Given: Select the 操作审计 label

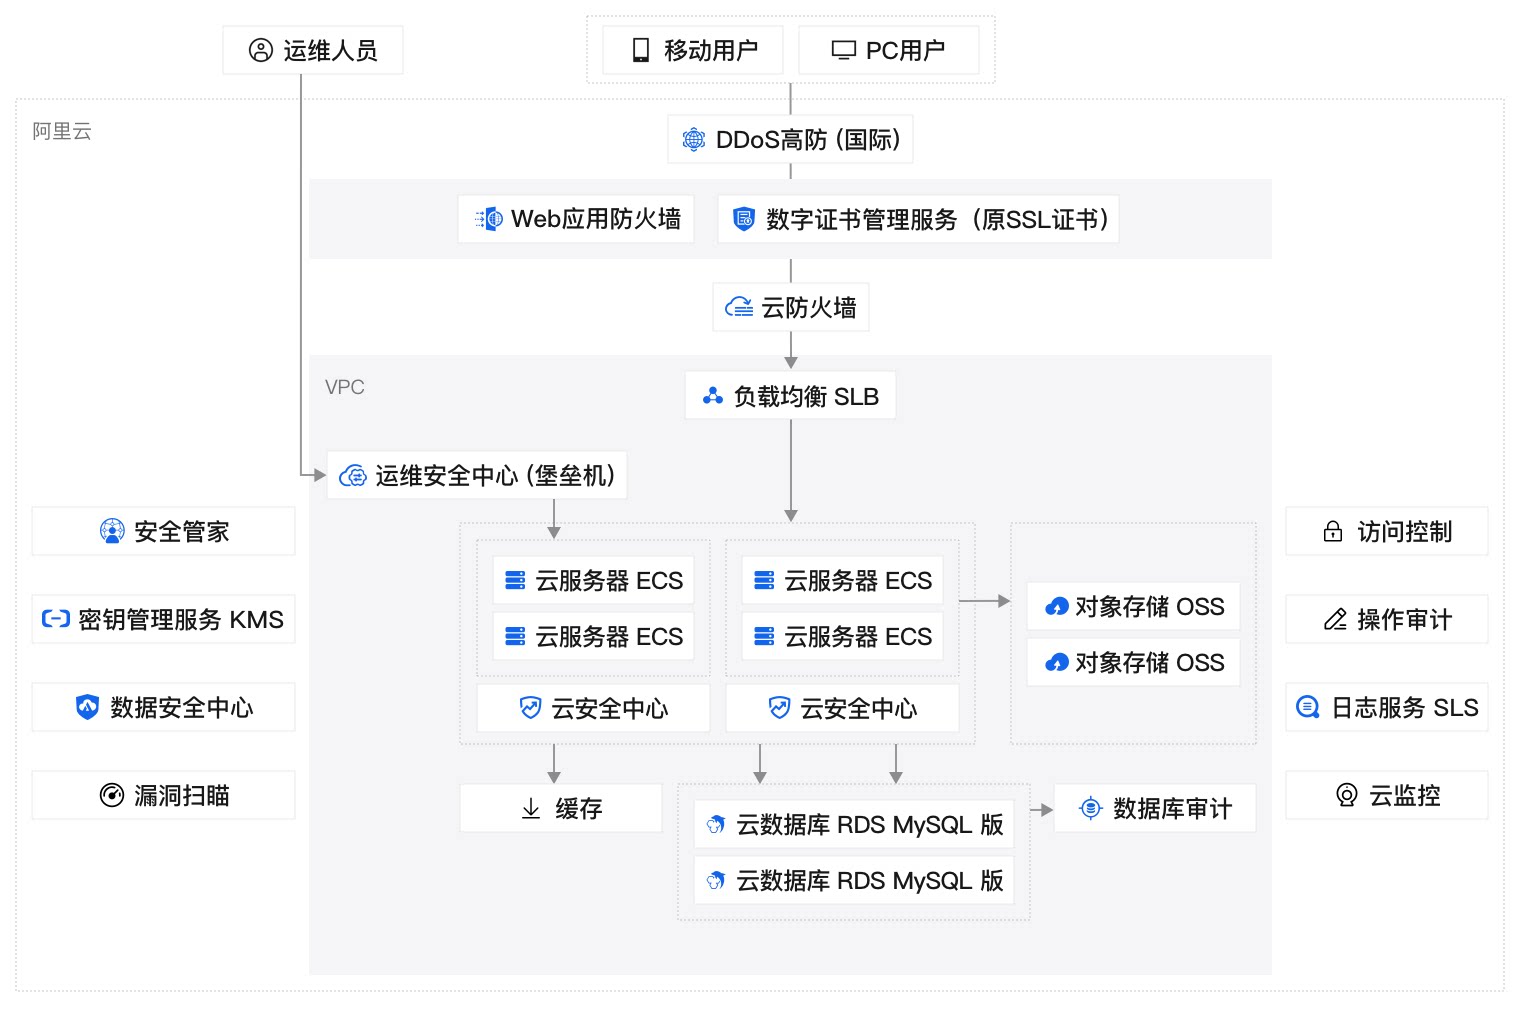Looking at the screenshot, I should tap(1405, 619).
